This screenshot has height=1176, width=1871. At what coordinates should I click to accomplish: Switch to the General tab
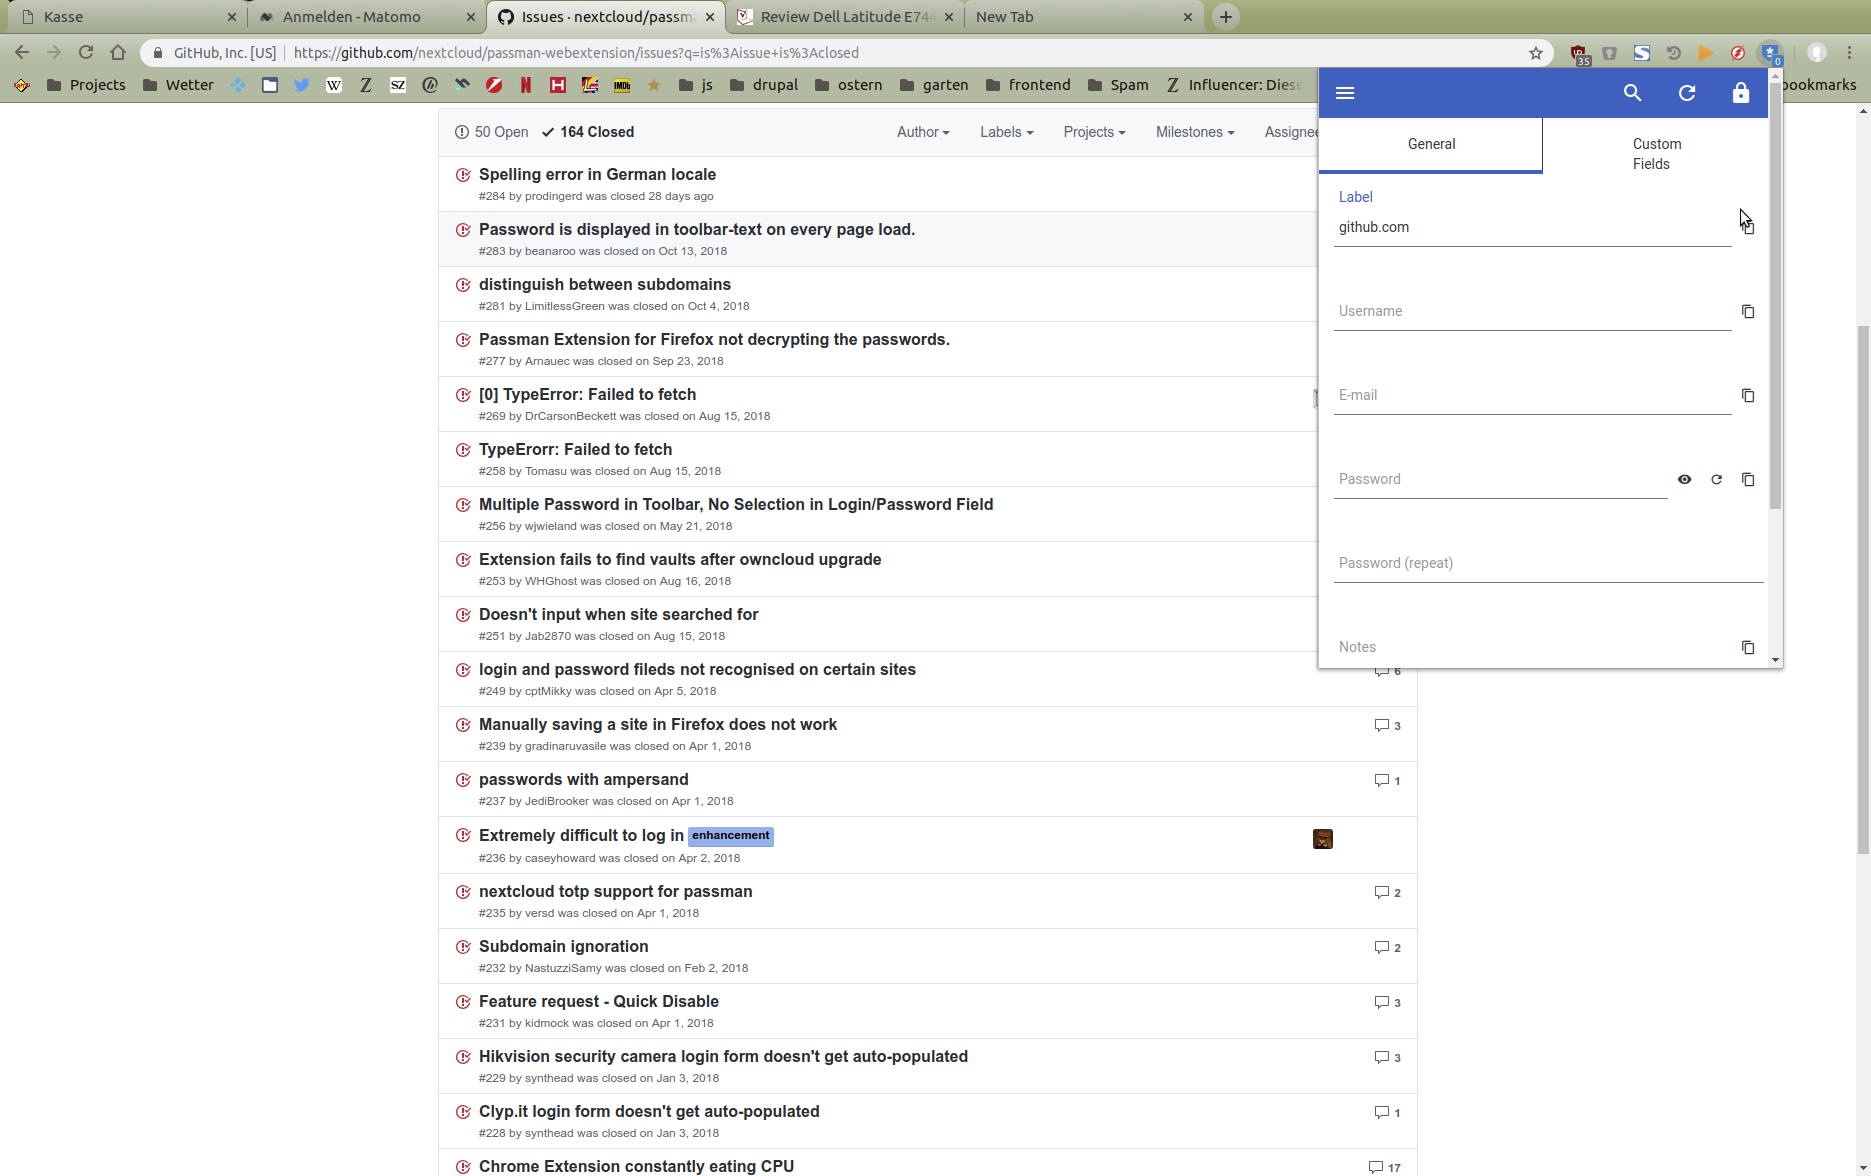1431,145
